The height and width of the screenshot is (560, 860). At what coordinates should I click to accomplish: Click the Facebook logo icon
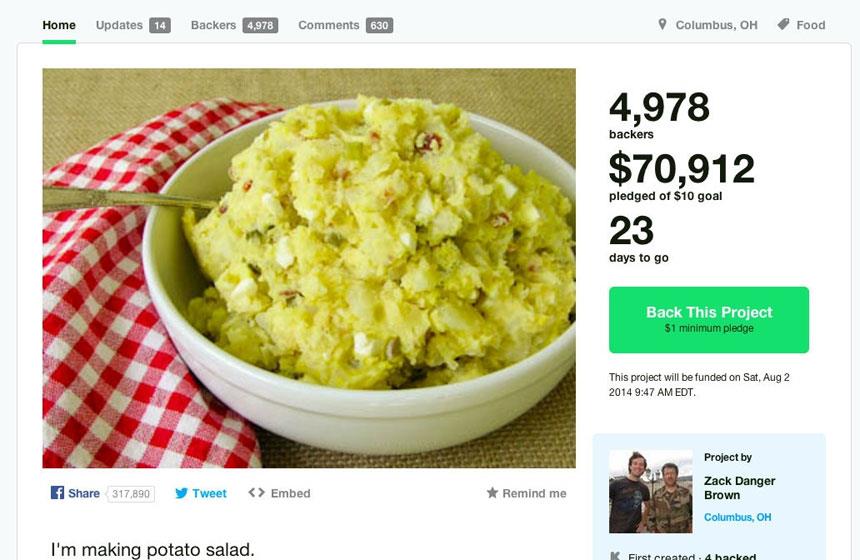(x=57, y=493)
